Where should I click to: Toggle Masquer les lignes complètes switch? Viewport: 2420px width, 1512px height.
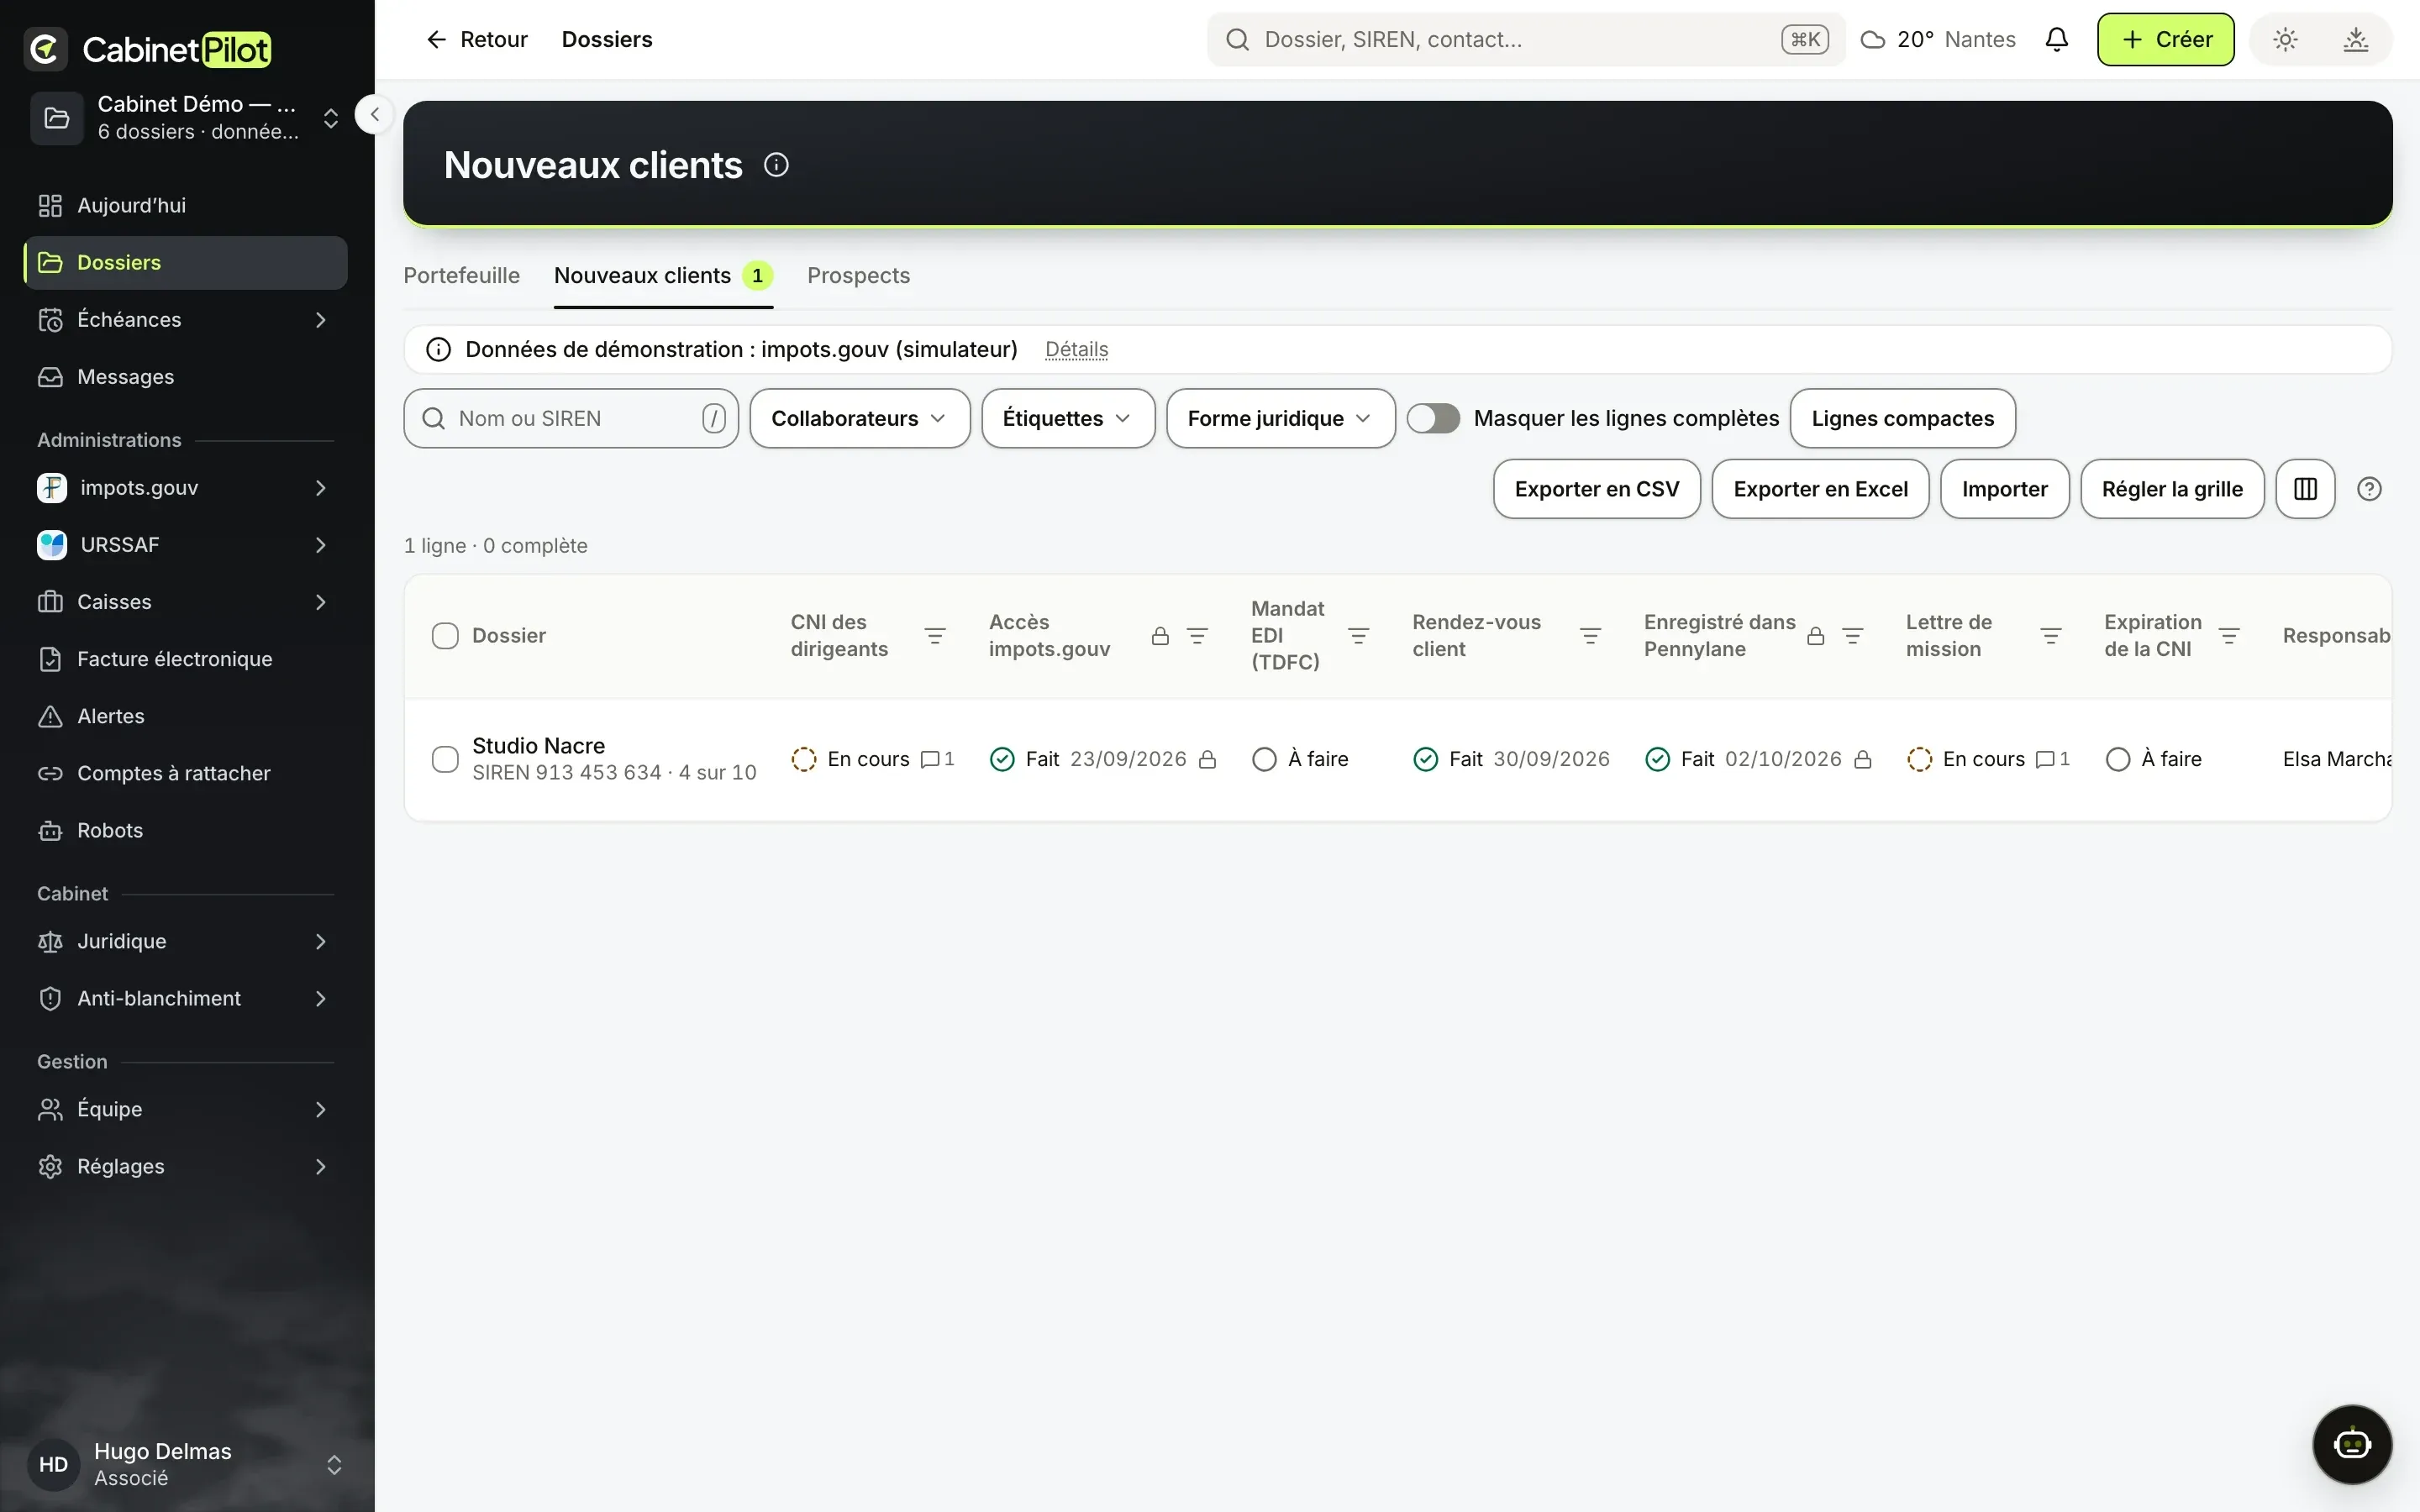click(x=1433, y=418)
